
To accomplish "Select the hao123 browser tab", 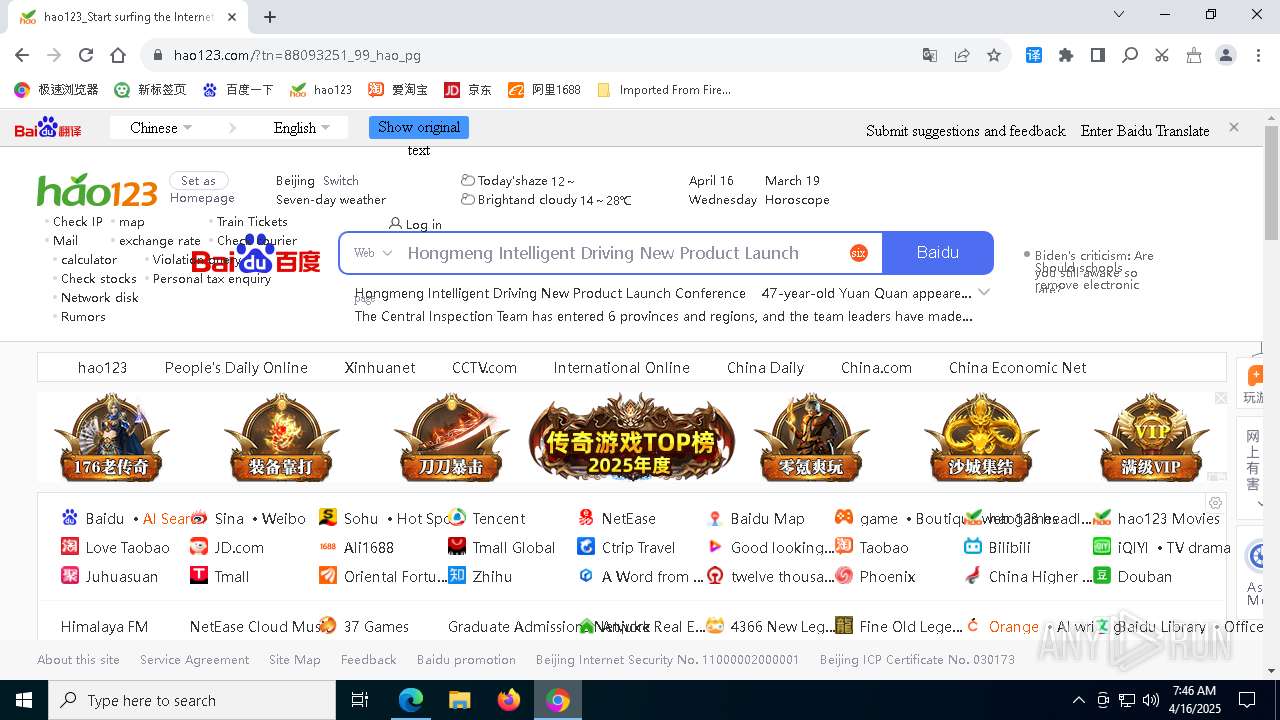I will [x=129, y=17].
